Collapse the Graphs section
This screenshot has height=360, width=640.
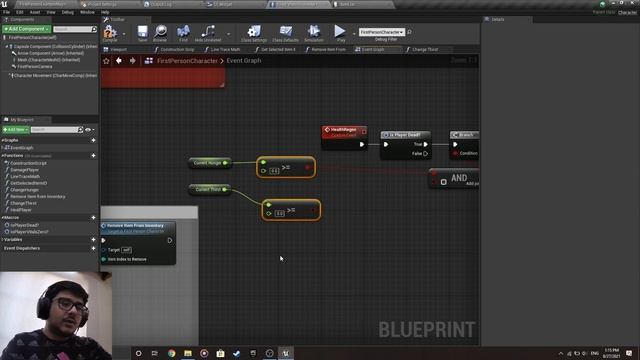pos(3,140)
